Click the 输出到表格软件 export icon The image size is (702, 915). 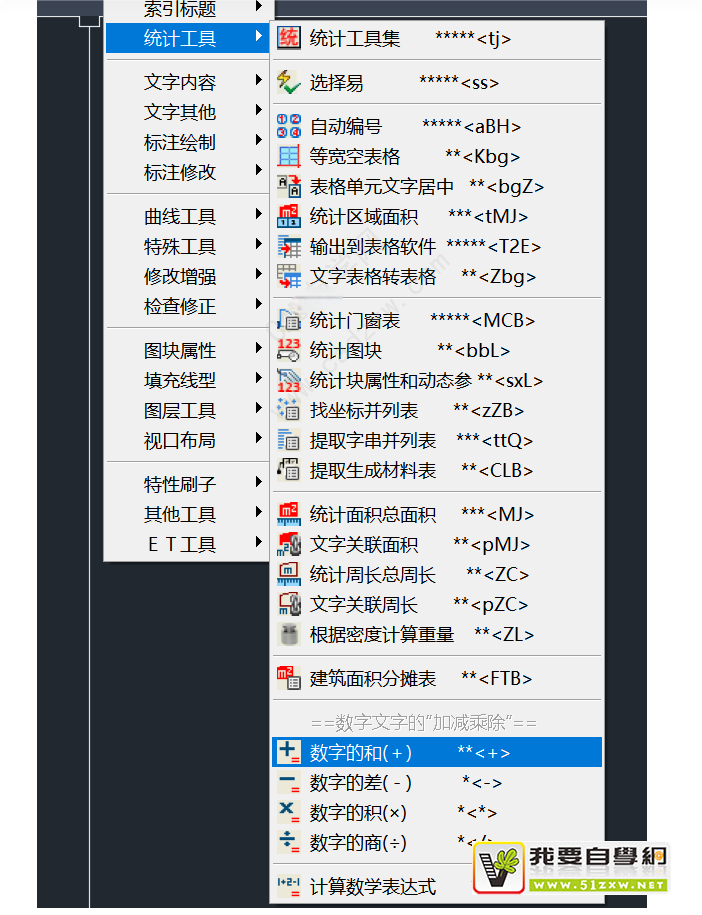click(288, 246)
